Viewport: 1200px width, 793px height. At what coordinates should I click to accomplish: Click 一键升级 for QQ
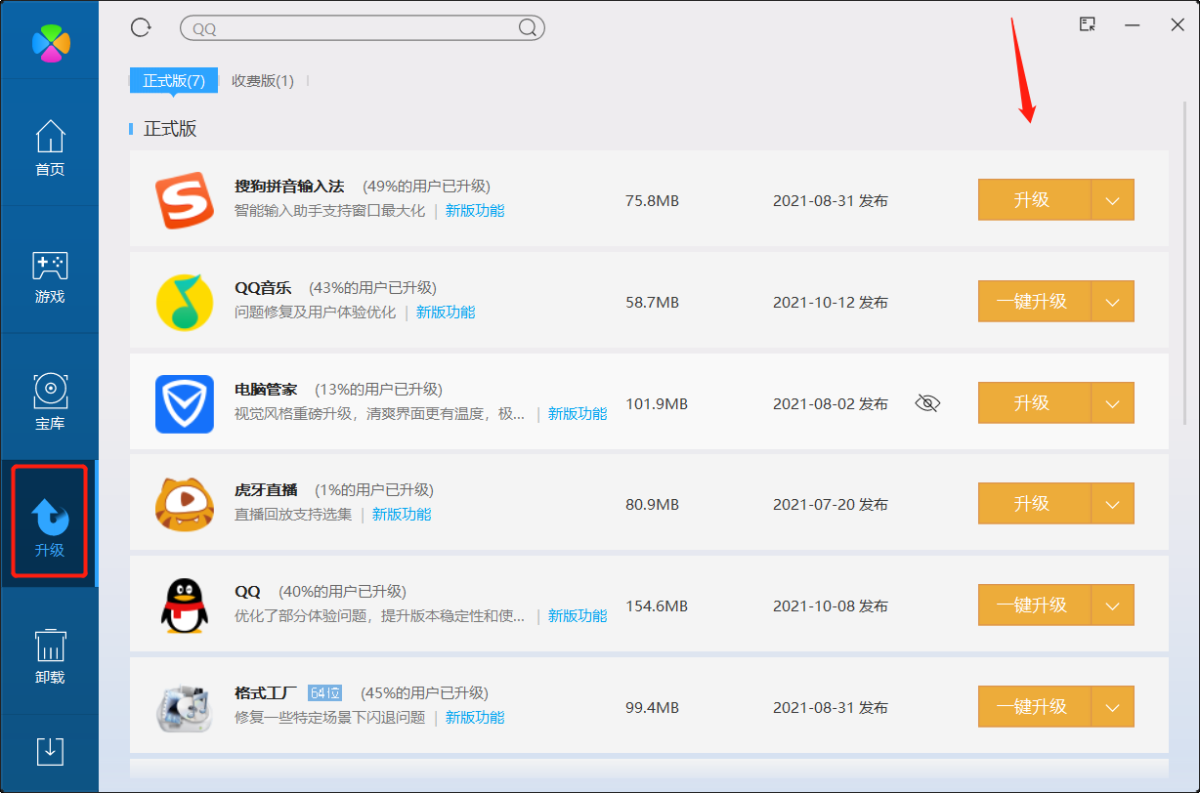[x=1034, y=605]
